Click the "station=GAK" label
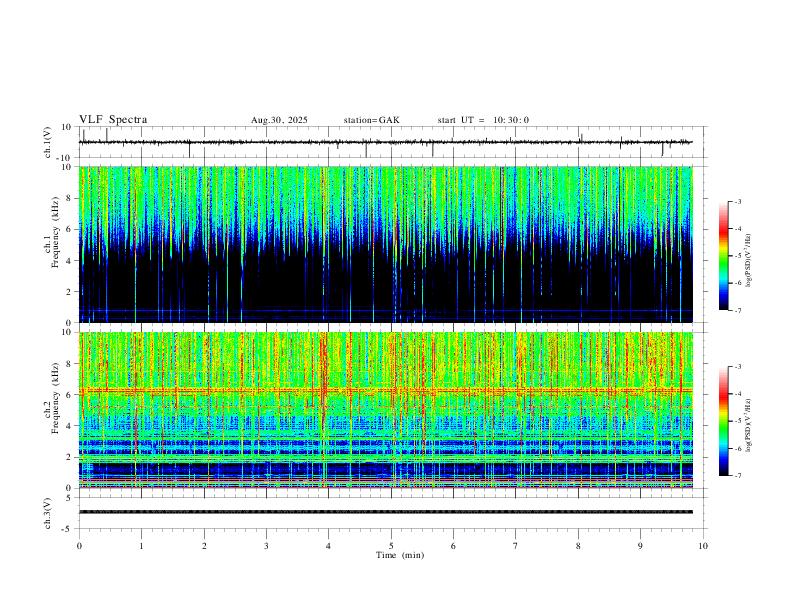 pos(371,120)
